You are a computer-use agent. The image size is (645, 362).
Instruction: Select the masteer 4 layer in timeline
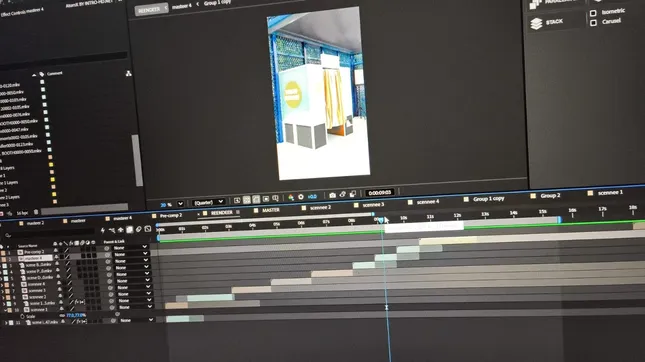[35, 258]
